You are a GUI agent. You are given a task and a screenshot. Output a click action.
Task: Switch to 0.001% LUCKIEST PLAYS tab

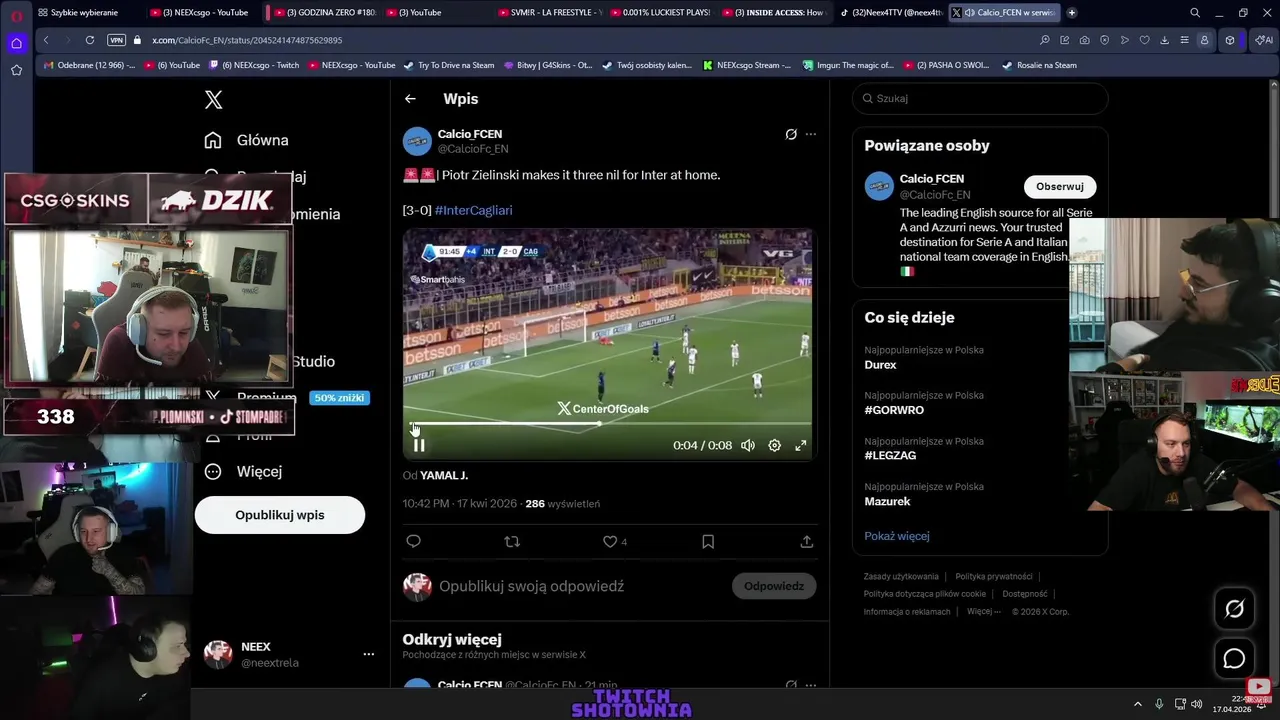[x=659, y=13]
